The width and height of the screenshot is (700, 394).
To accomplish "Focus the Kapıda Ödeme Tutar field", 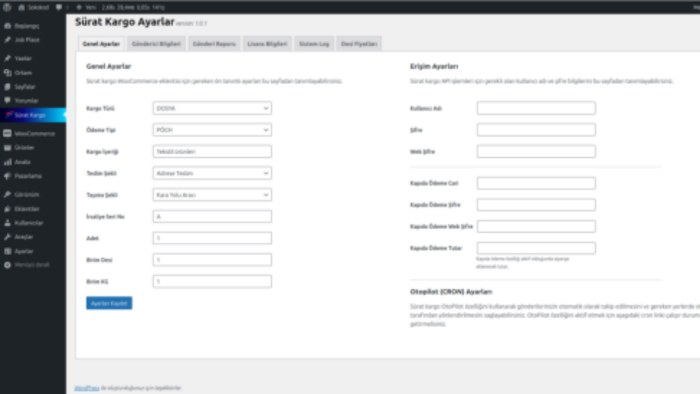I will click(x=536, y=248).
